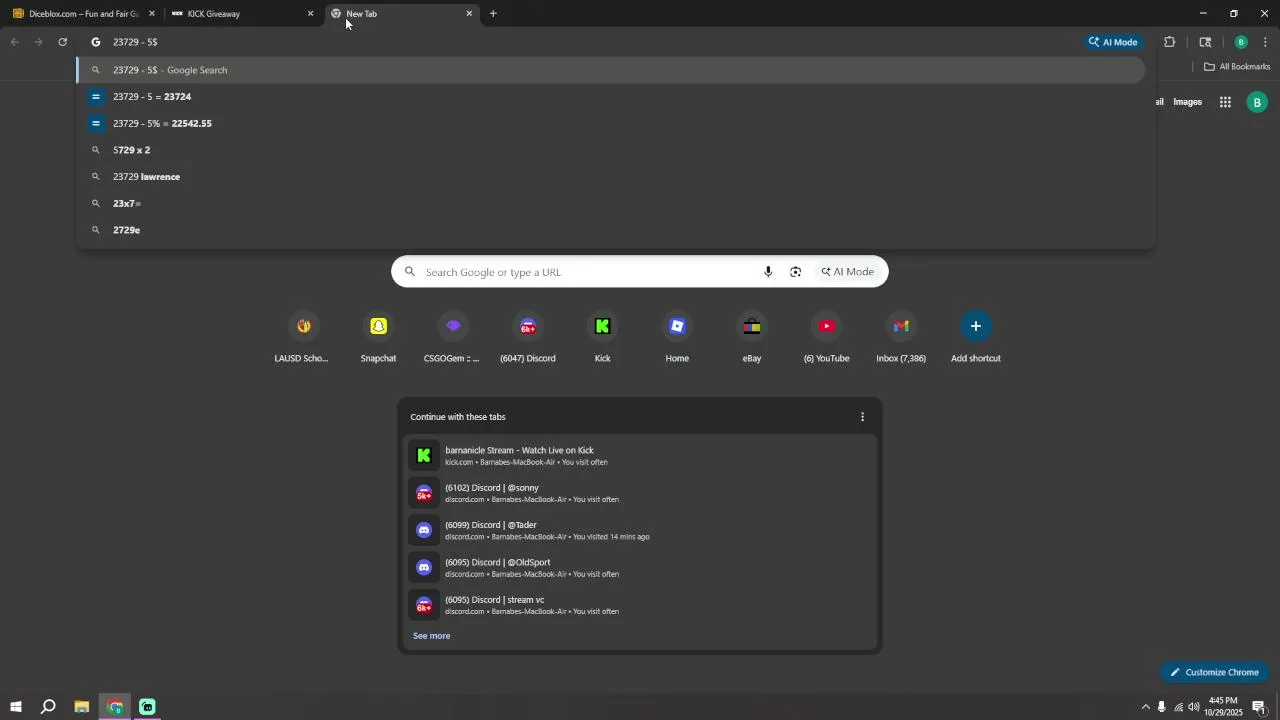Image resolution: width=1280 pixels, height=720 pixels.
Task: Click the Google Lens image search icon
Action: click(x=796, y=272)
